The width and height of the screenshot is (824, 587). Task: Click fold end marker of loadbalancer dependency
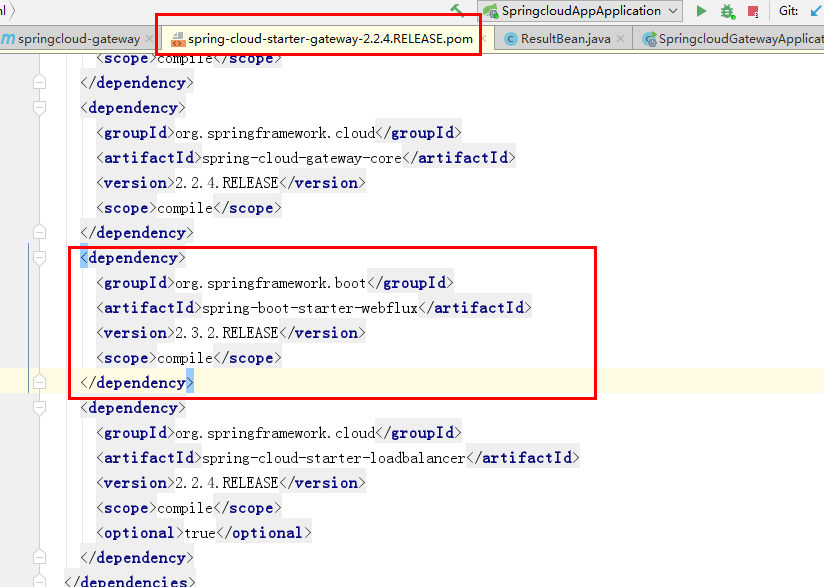(x=39, y=558)
